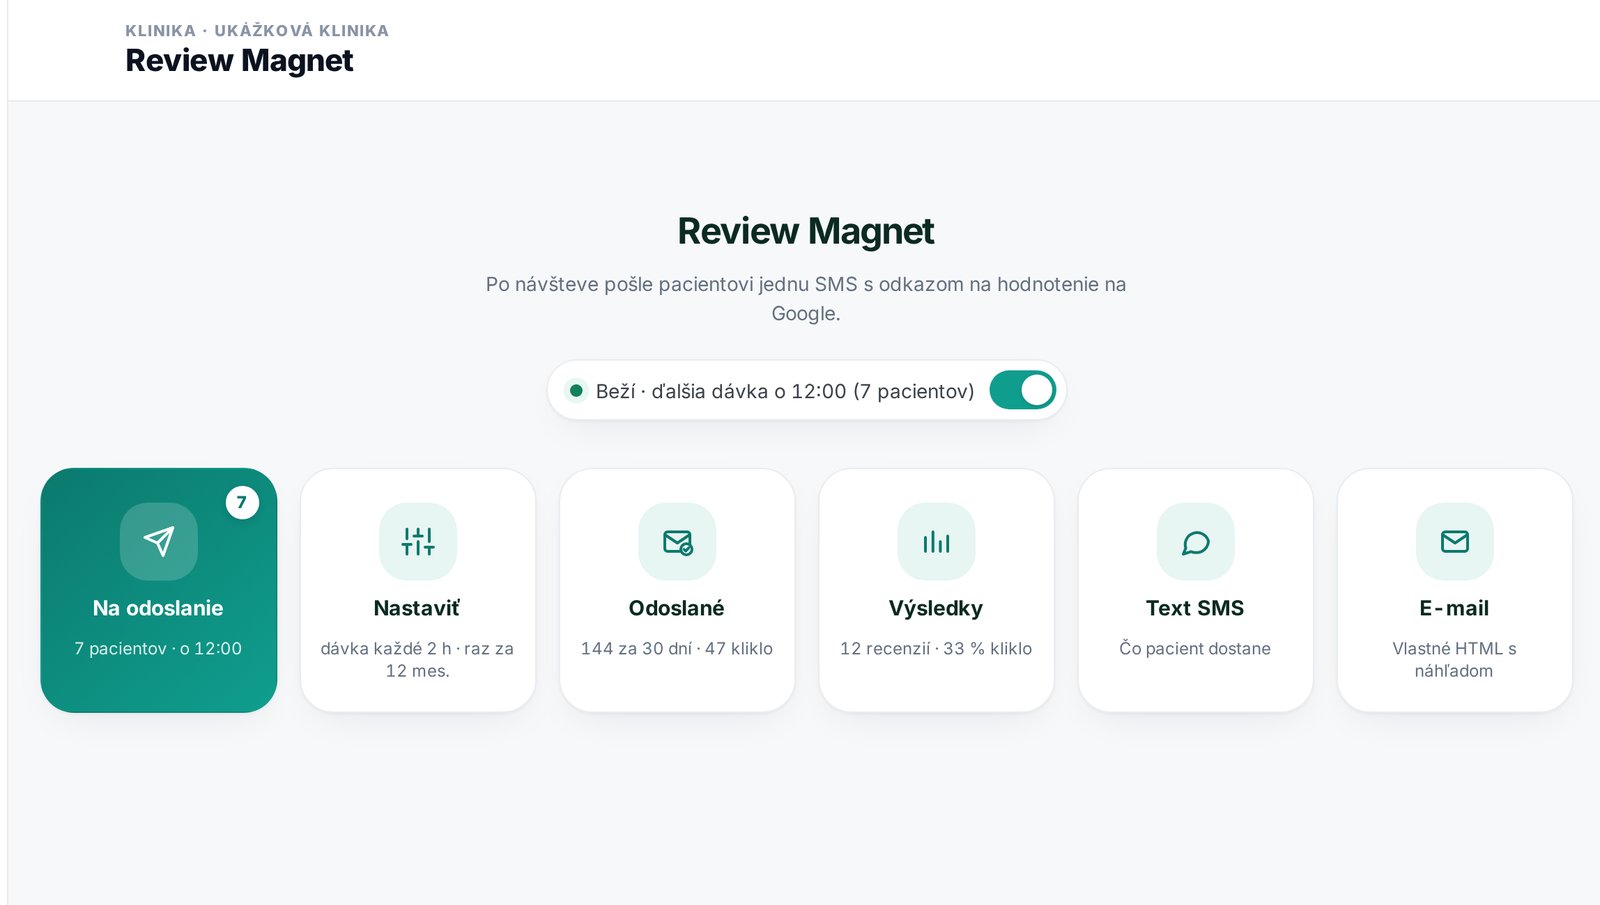
Task: Click the breadcrumb "Klinika · Ukážková klinika"
Action: pos(257,30)
